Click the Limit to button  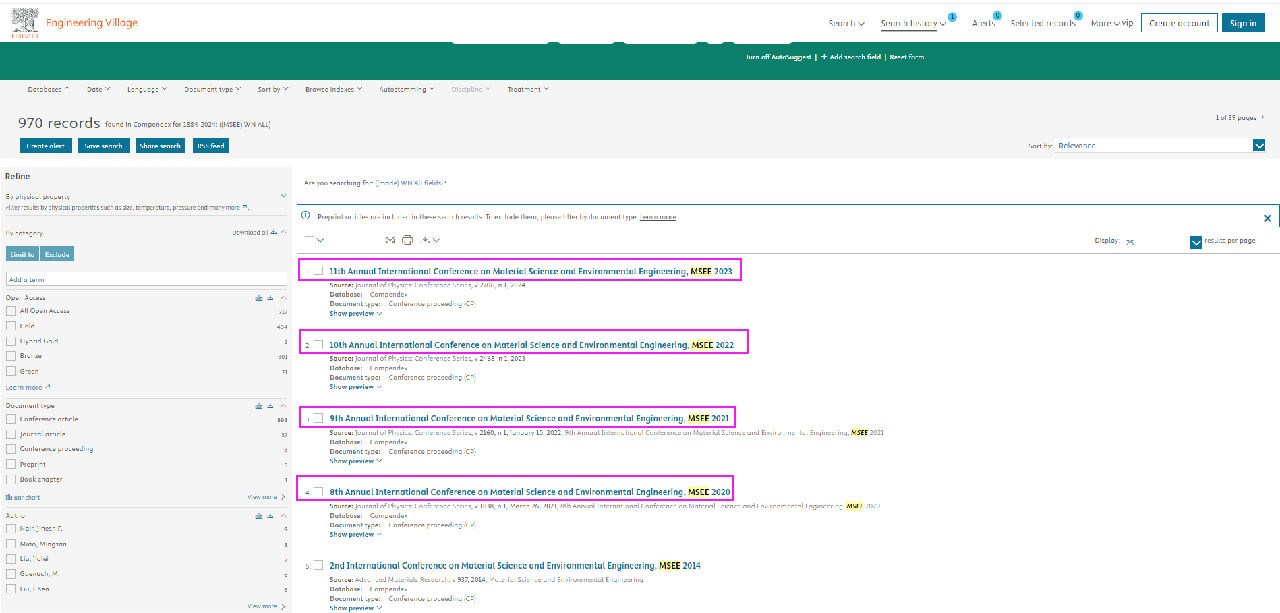click(x=23, y=254)
